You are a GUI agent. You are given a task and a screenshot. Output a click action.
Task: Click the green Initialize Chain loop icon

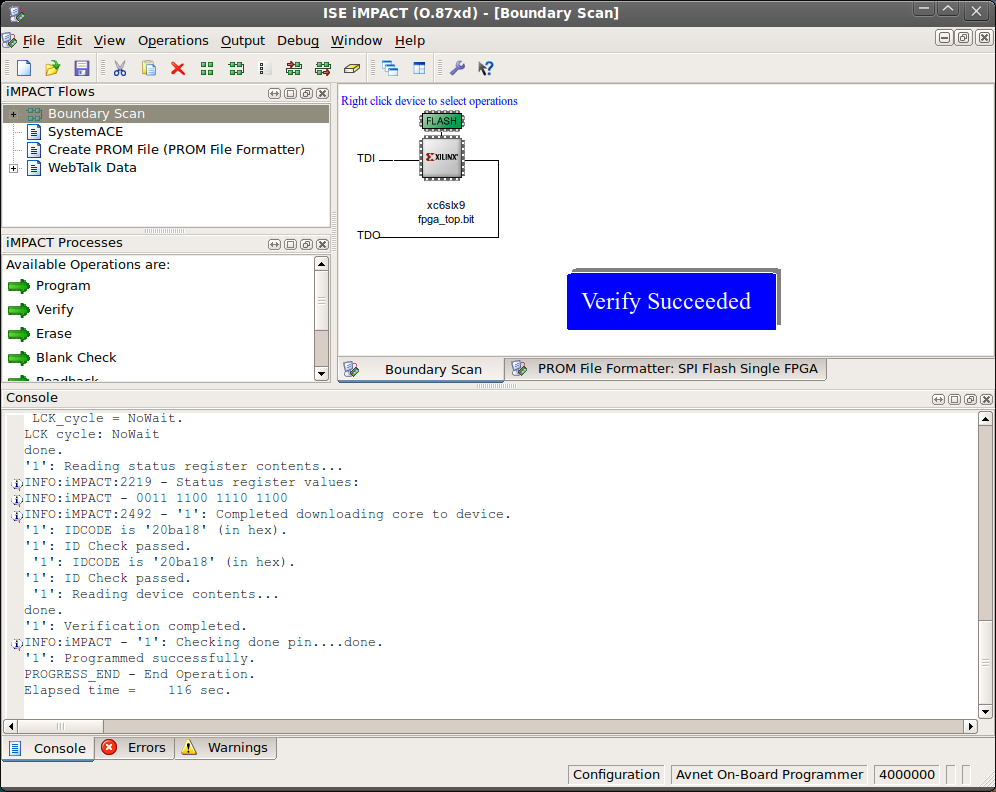pyautogui.click(x=236, y=69)
